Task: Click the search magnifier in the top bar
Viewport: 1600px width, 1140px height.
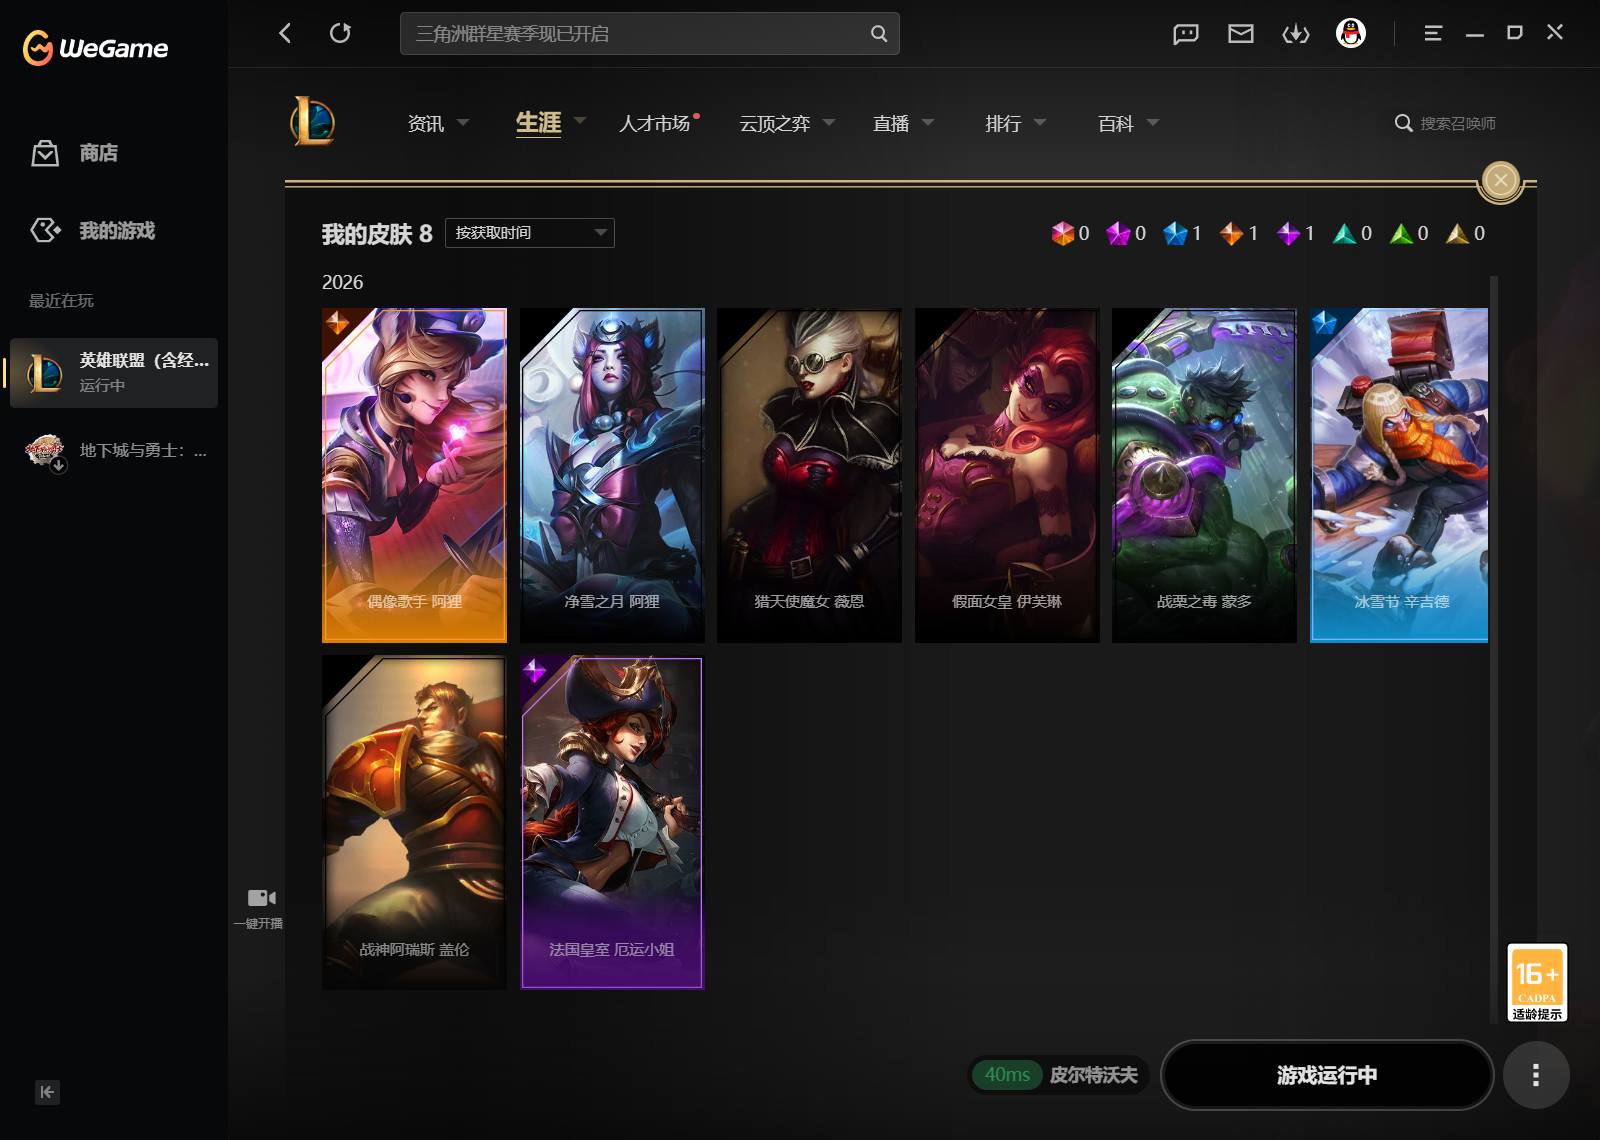Action: click(878, 34)
